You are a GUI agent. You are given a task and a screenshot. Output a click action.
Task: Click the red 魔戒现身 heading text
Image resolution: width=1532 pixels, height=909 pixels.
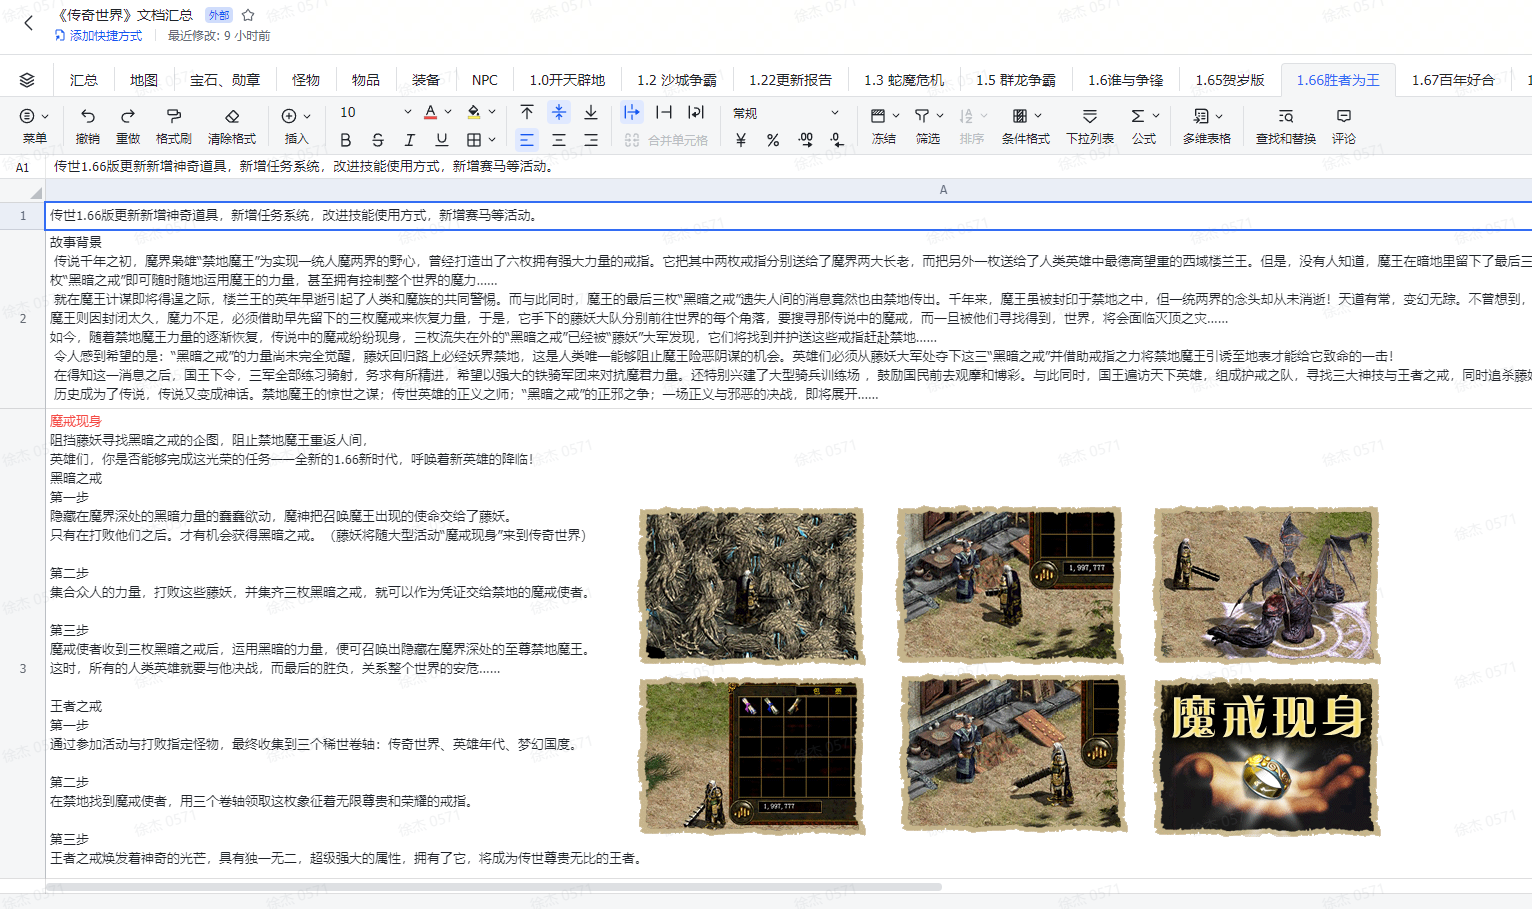coord(76,421)
